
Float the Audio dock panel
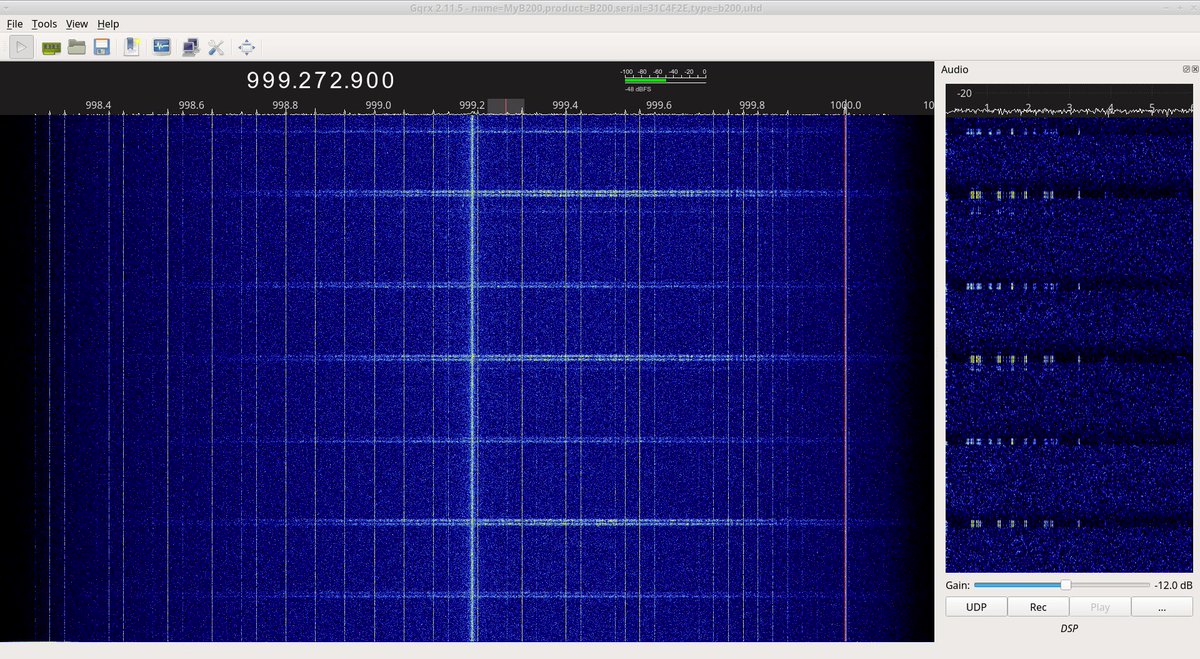pos(1186,70)
